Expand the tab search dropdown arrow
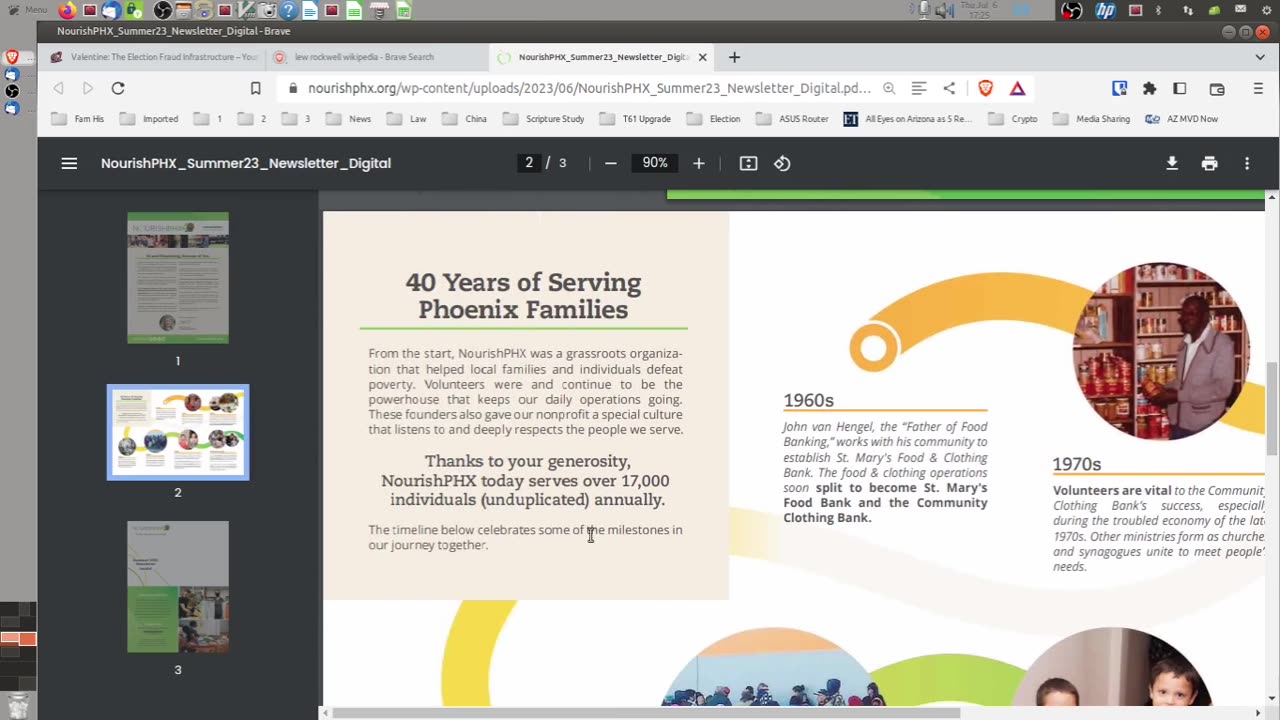 [x=1259, y=57]
